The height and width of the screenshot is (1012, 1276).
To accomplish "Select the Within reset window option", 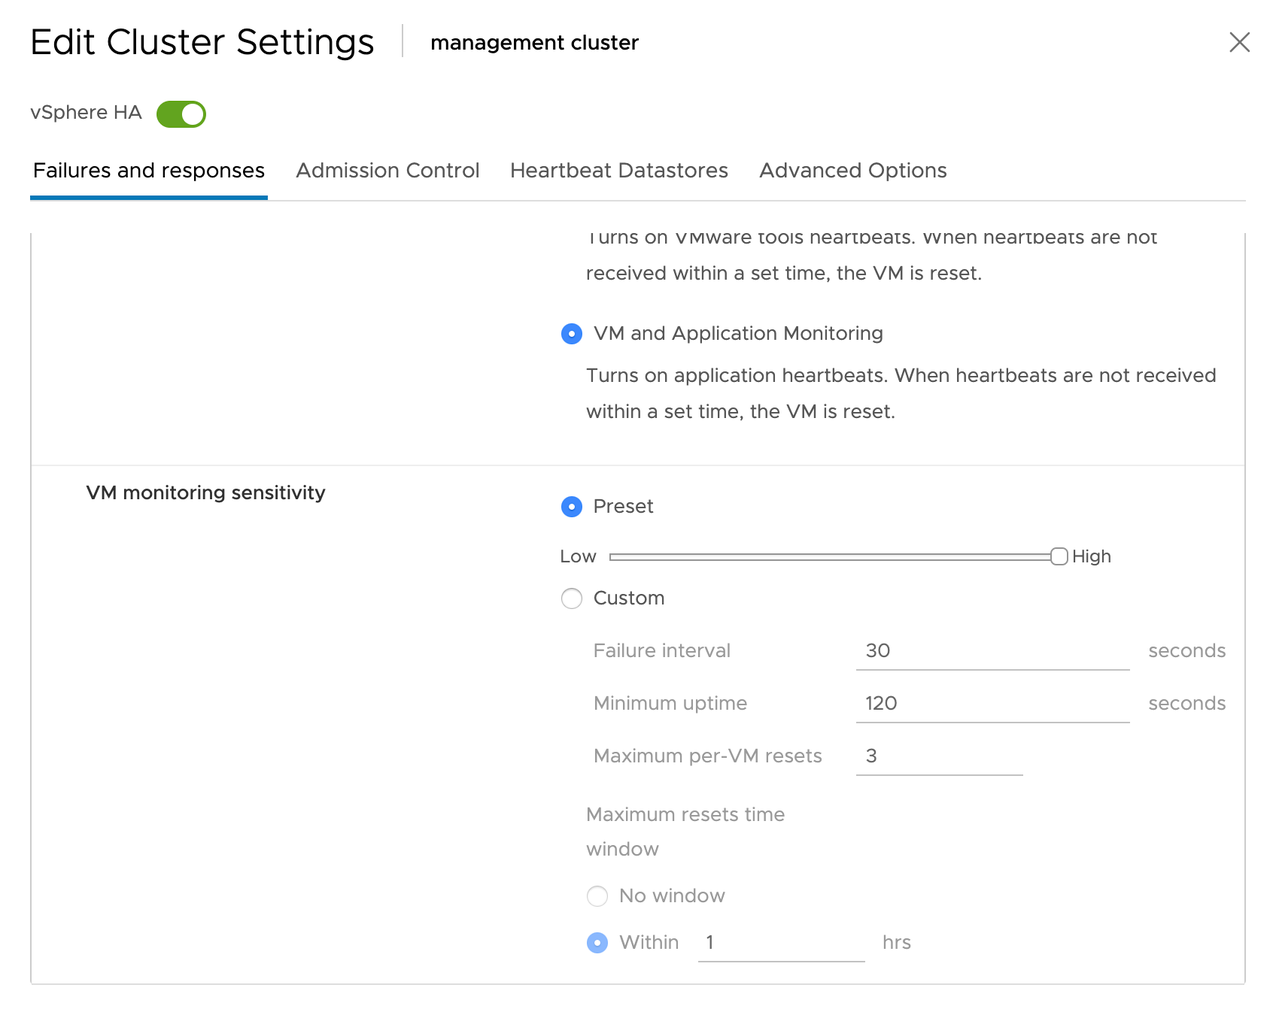I will coord(597,942).
